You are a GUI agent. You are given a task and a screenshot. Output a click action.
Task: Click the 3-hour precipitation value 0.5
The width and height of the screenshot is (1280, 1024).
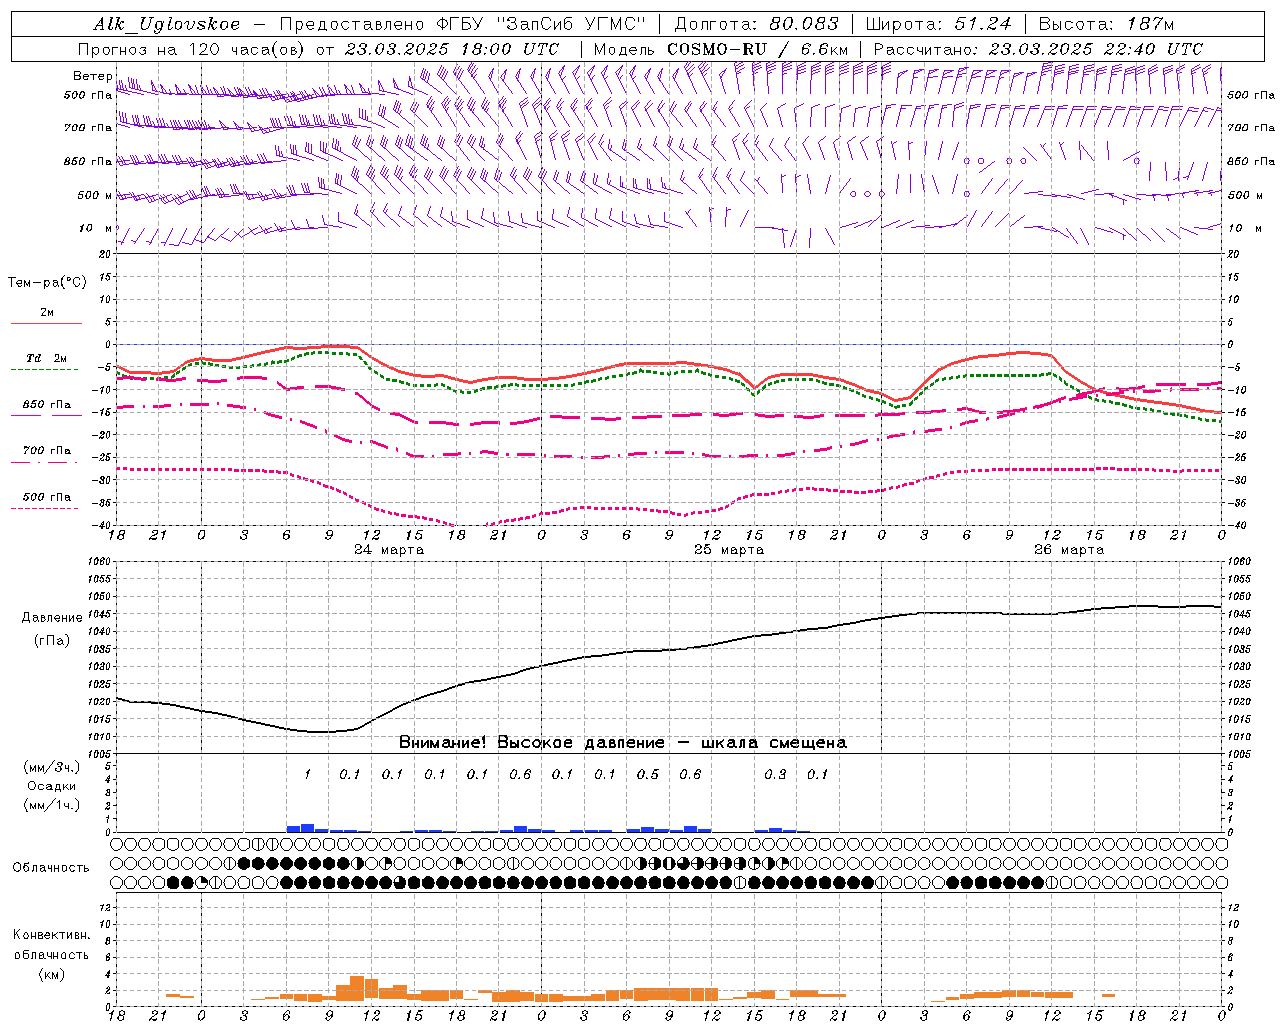point(648,774)
